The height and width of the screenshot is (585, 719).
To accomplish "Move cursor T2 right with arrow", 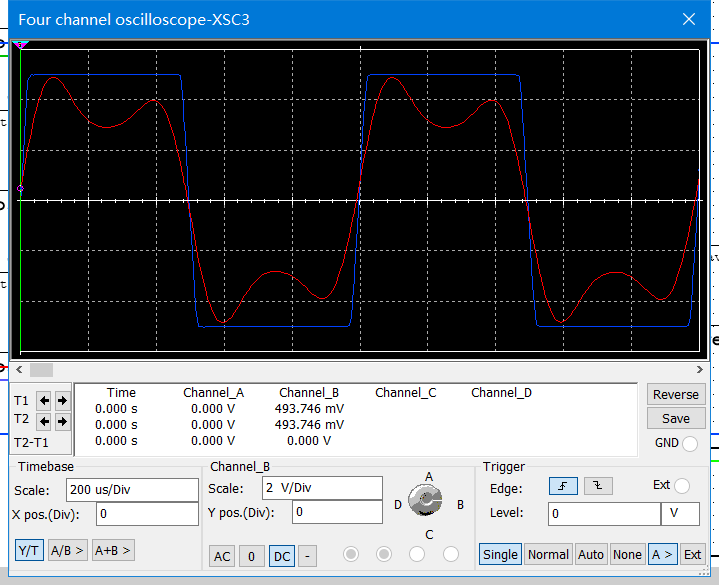I will pos(62,421).
